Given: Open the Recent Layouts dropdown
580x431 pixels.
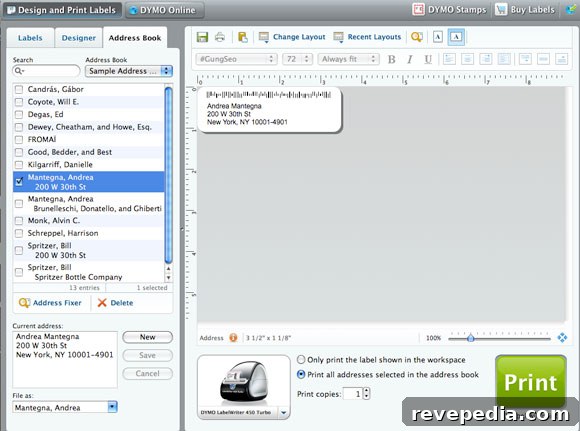Looking at the screenshot, I should coord(367,37).
